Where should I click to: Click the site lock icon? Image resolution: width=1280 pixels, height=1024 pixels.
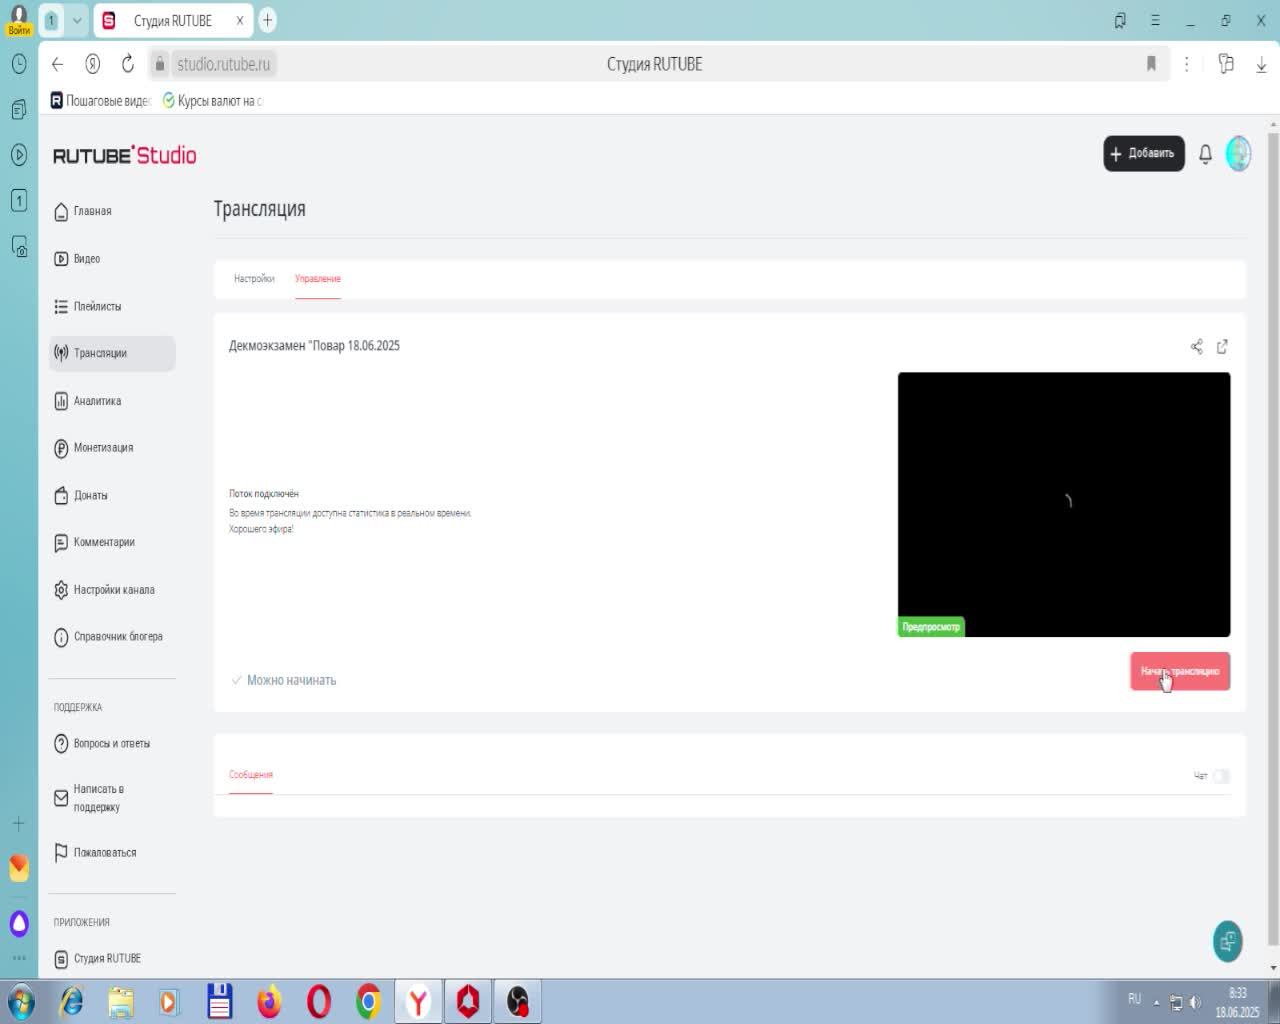pos(160,64)
